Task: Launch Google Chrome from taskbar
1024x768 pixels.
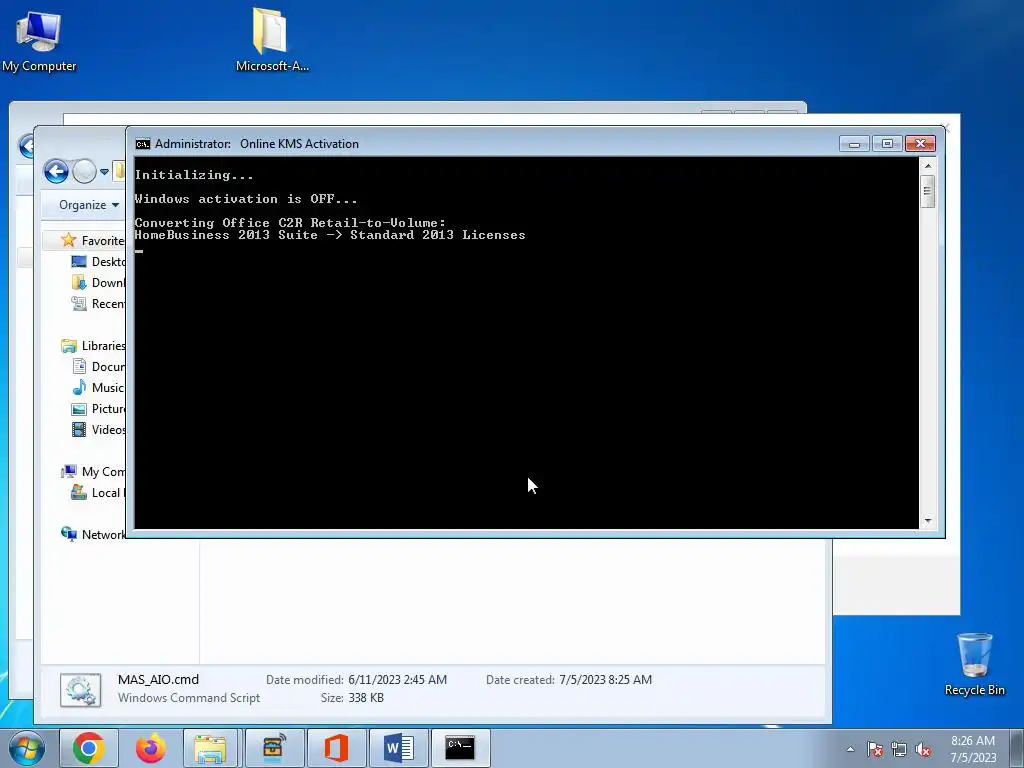Action: [x=89, y=748]
